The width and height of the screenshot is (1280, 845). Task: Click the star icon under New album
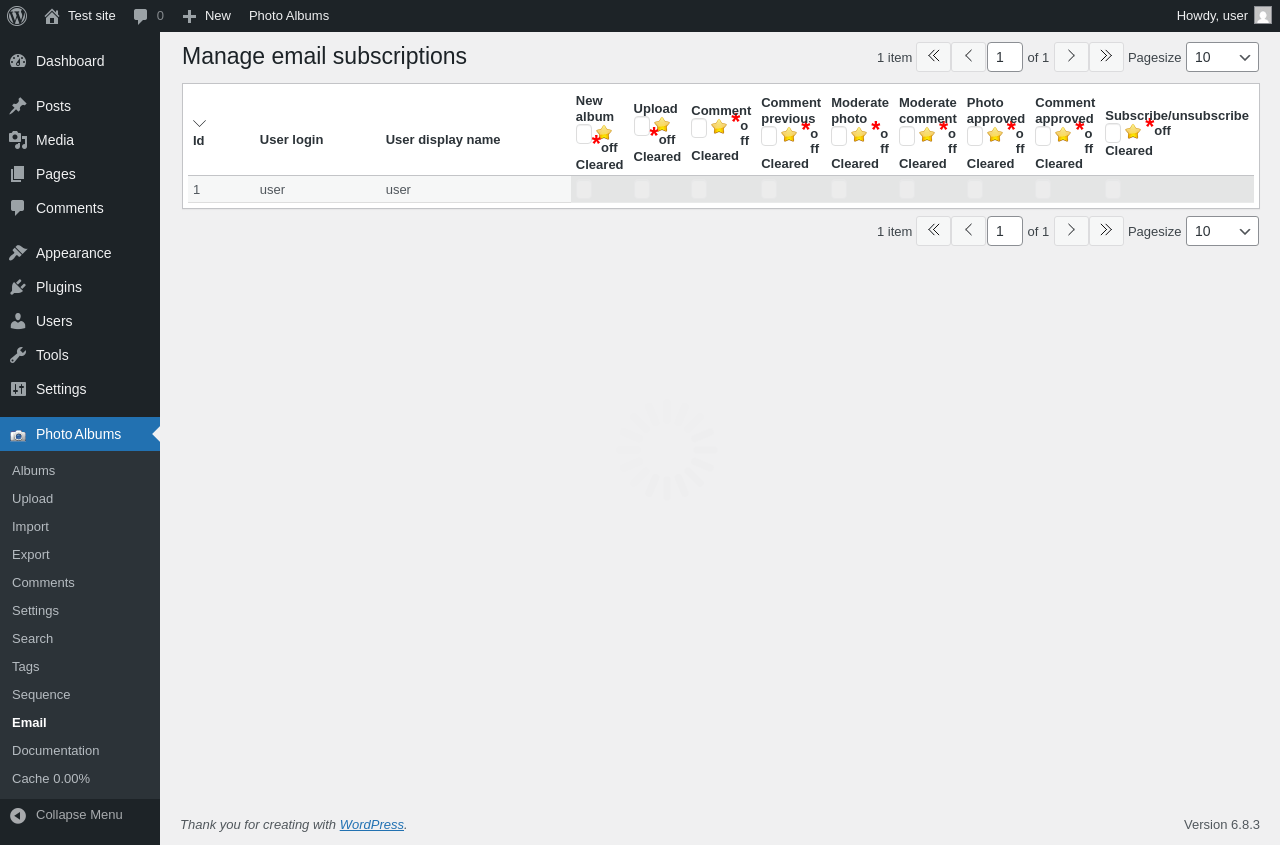604,132
